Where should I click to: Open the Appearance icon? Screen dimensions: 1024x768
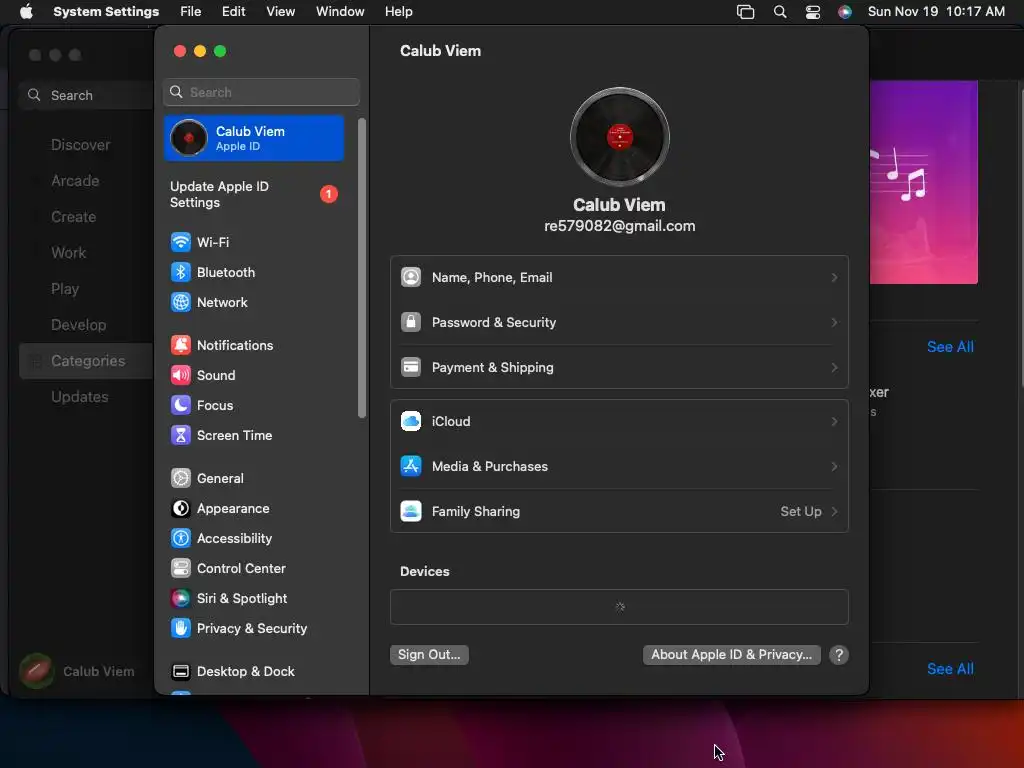tap(181, 509)
